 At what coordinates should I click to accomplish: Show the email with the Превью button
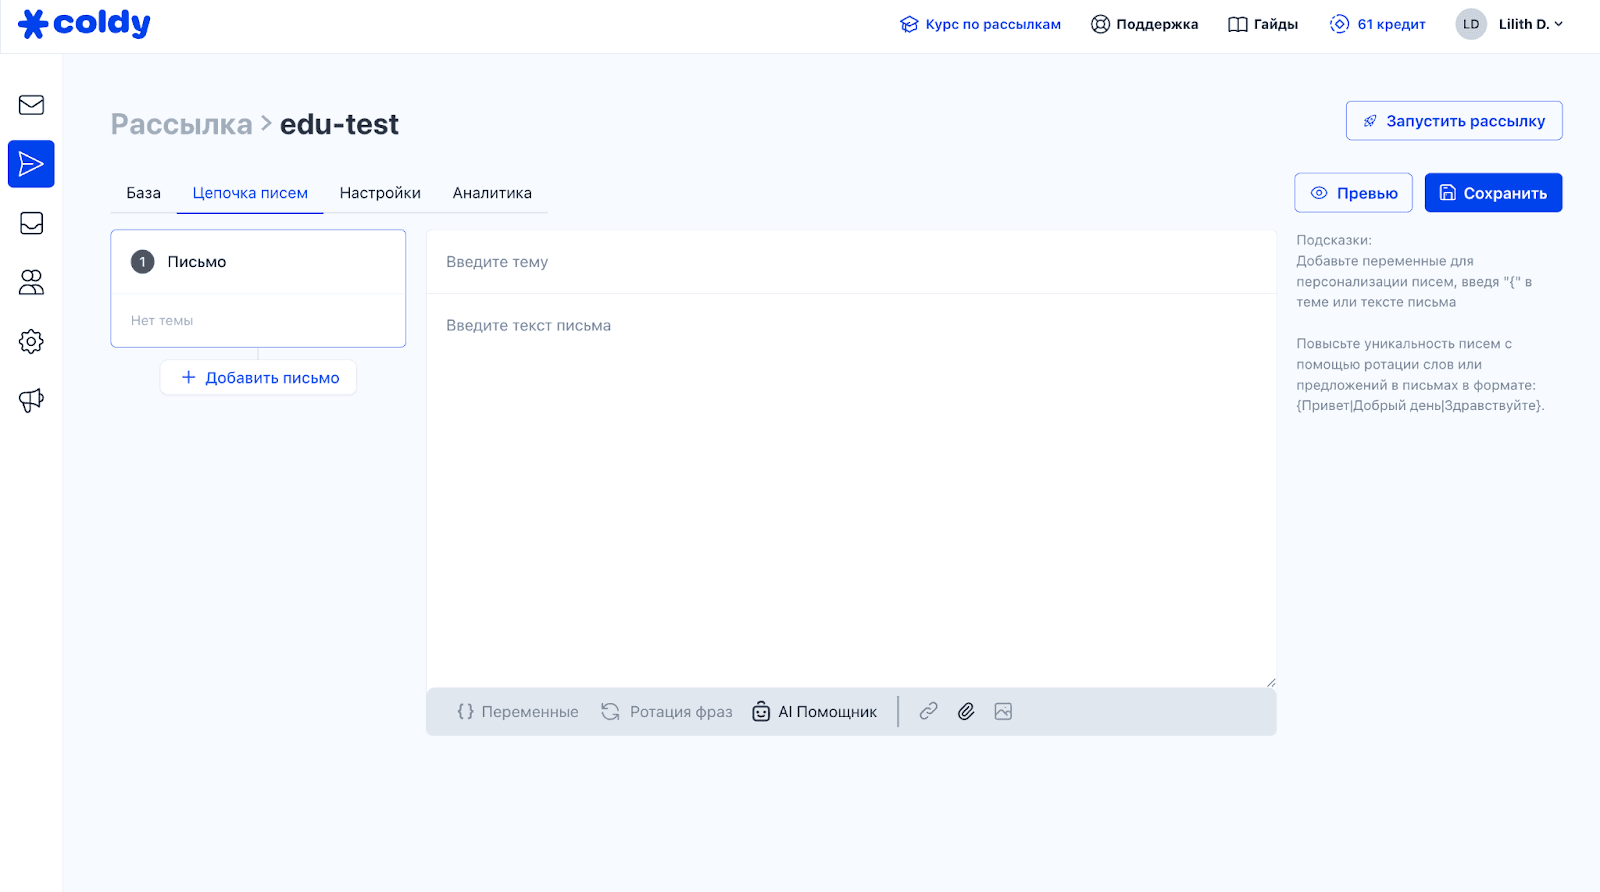[x=1353, y=193]
